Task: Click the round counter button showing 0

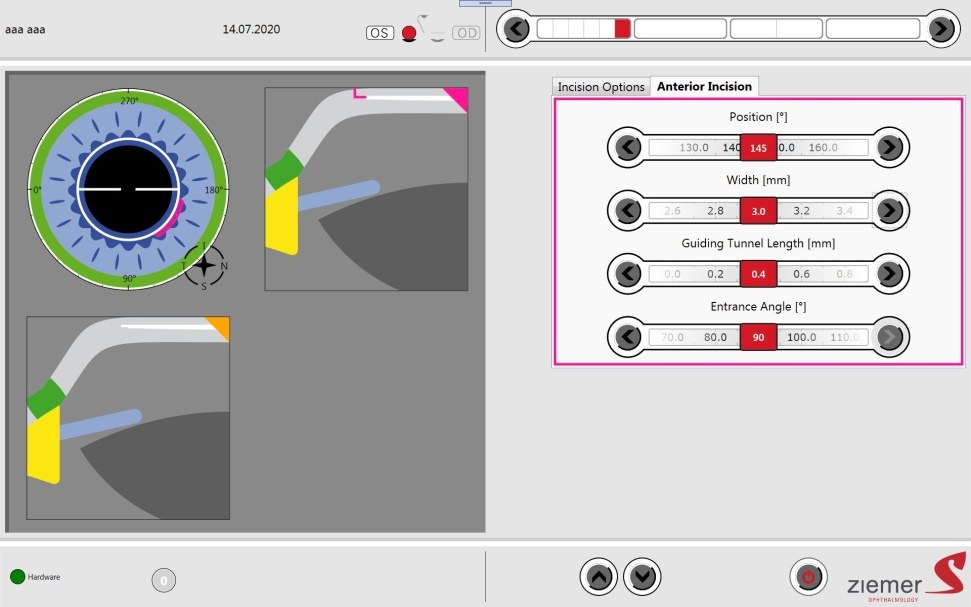Action: point(163,580)
